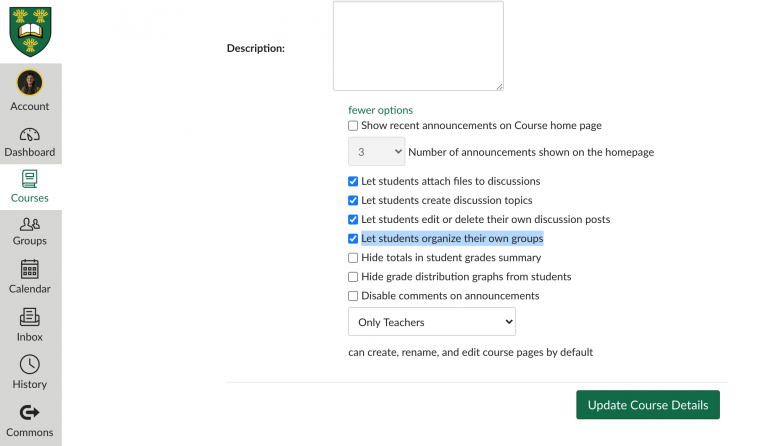
Task: Click the Update Course Details button
Action: (648, 405)
